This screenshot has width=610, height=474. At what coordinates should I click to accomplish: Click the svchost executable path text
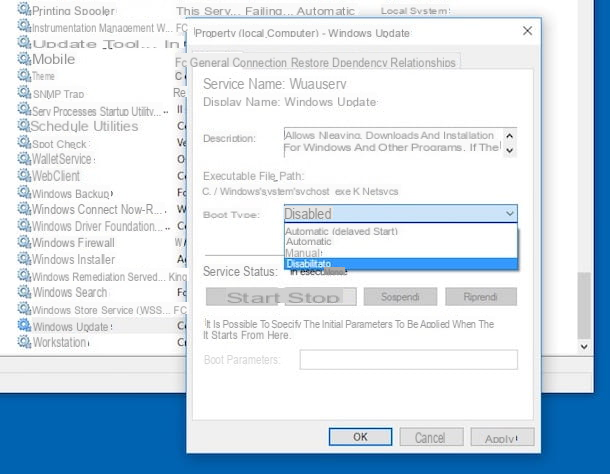pos(300,191)
